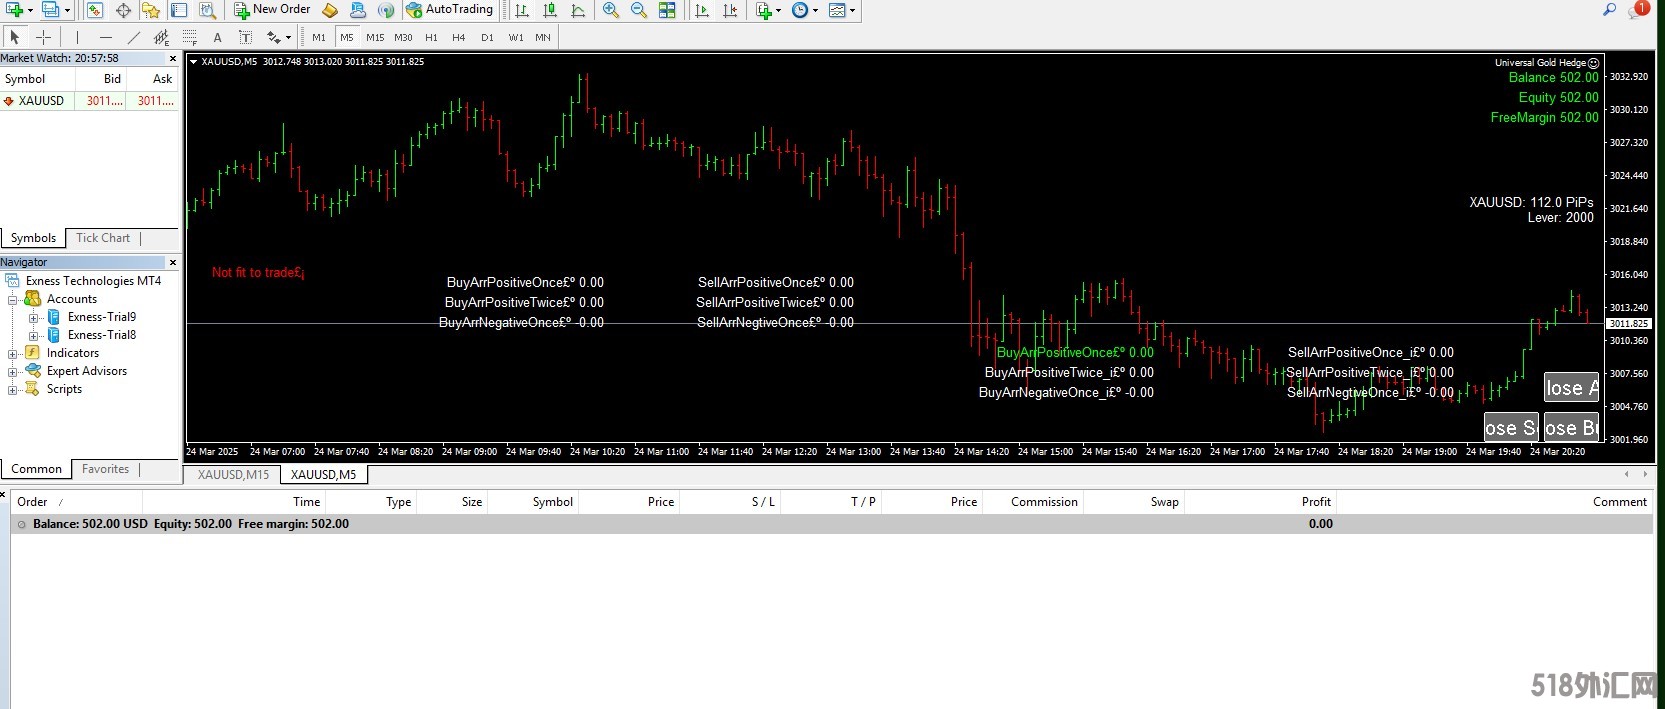Open the signals radio-wave icon

(386, 10)
